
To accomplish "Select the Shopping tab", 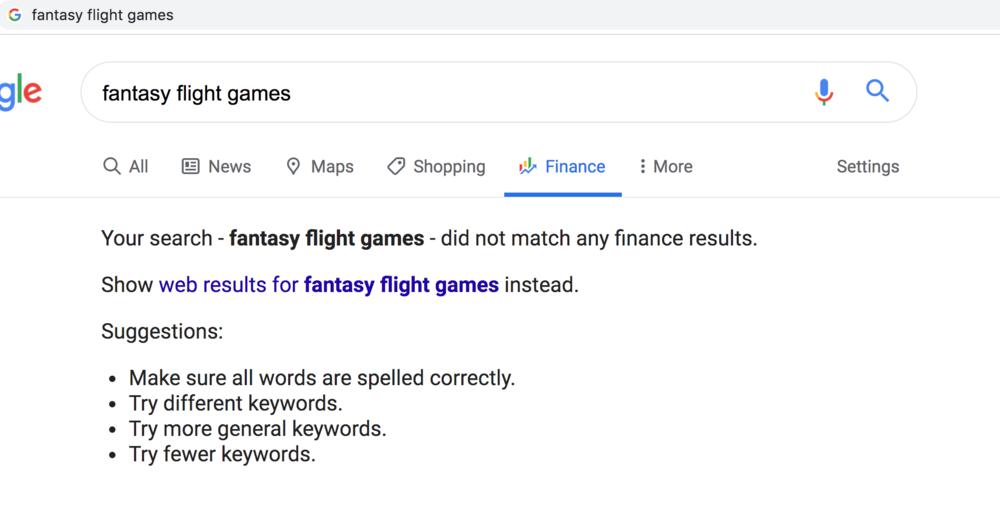I will [x=449, y=167].
